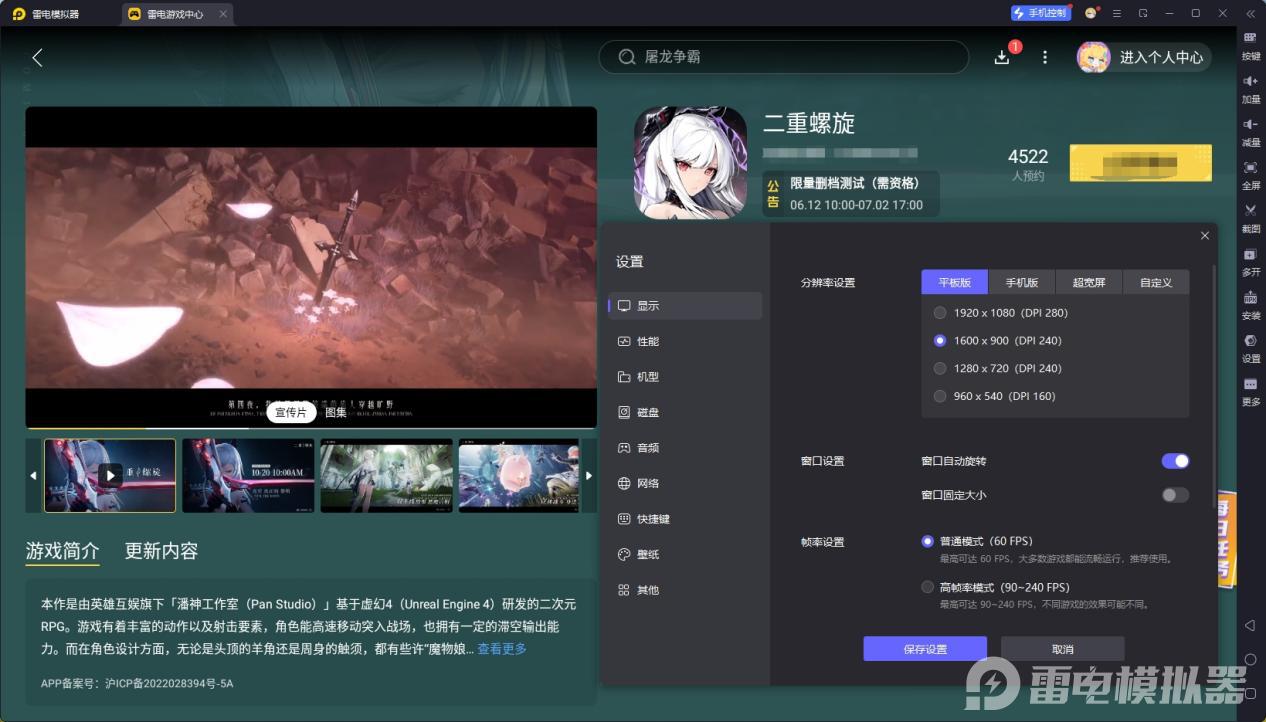1266x722 pixels.
Task: Toggle 窗口自动旋转 switch off
Action: click(1175, 461)
